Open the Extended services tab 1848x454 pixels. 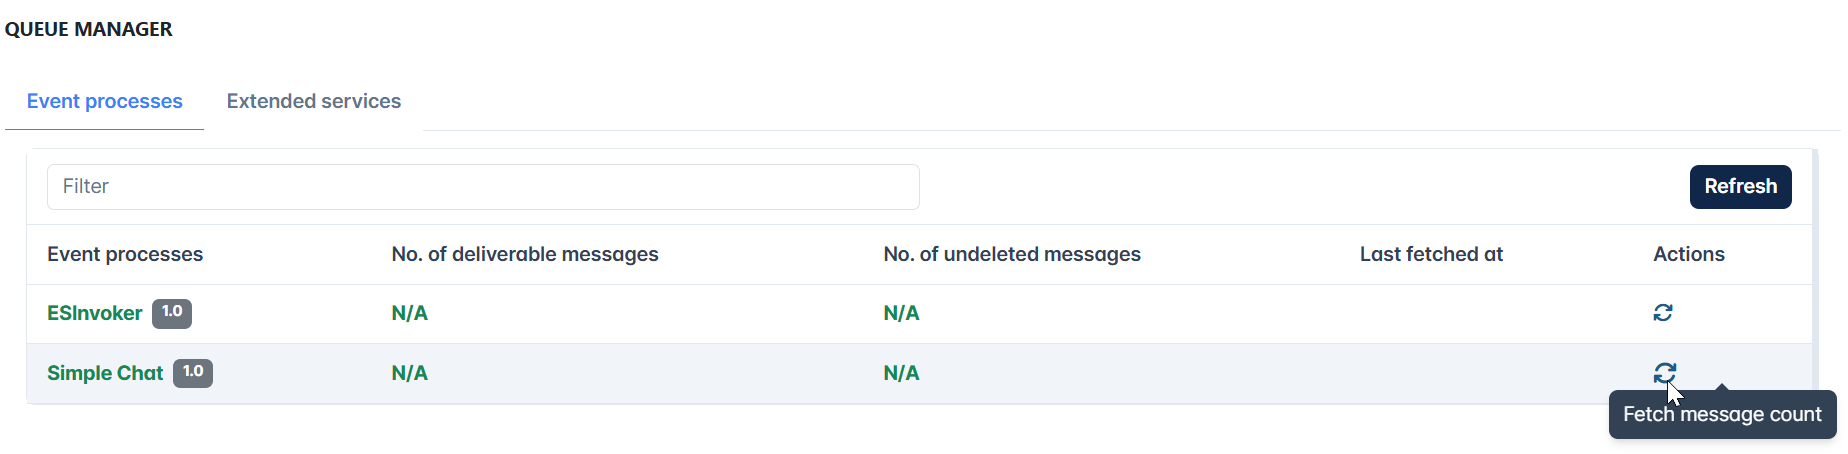314,101
